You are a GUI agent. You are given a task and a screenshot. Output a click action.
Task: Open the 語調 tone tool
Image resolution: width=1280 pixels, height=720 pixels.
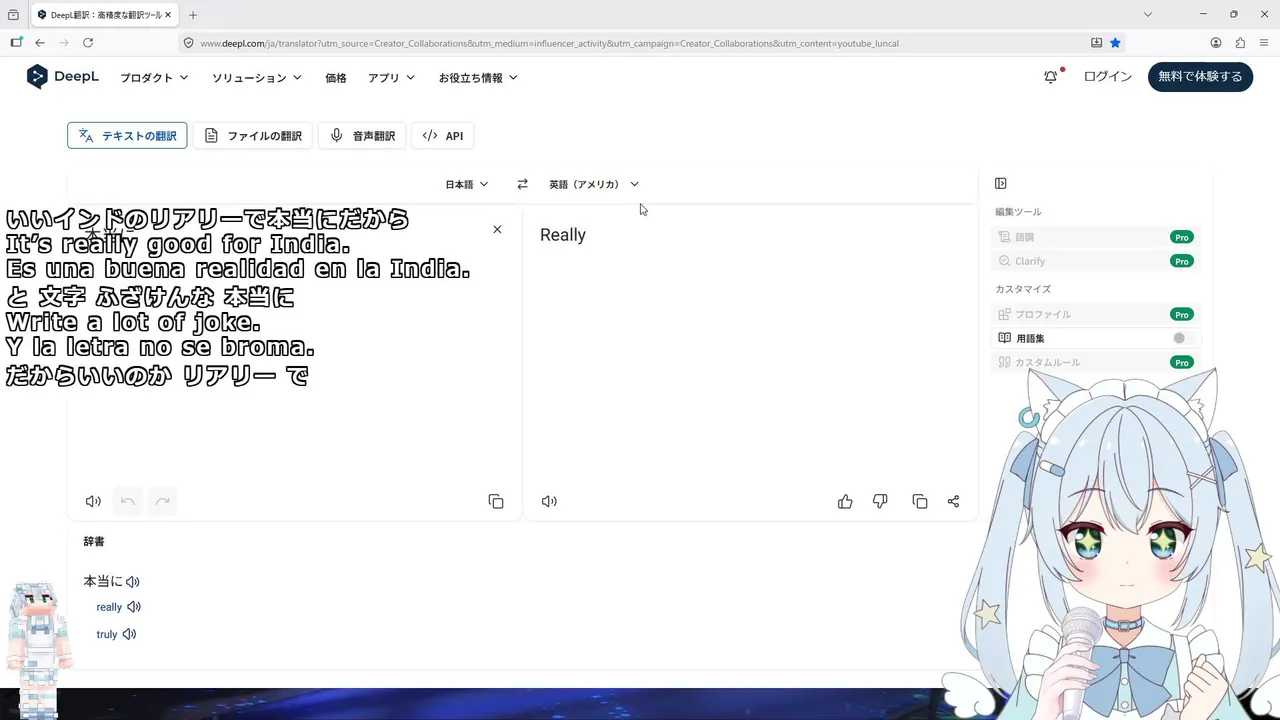(x=1096, y=237)
